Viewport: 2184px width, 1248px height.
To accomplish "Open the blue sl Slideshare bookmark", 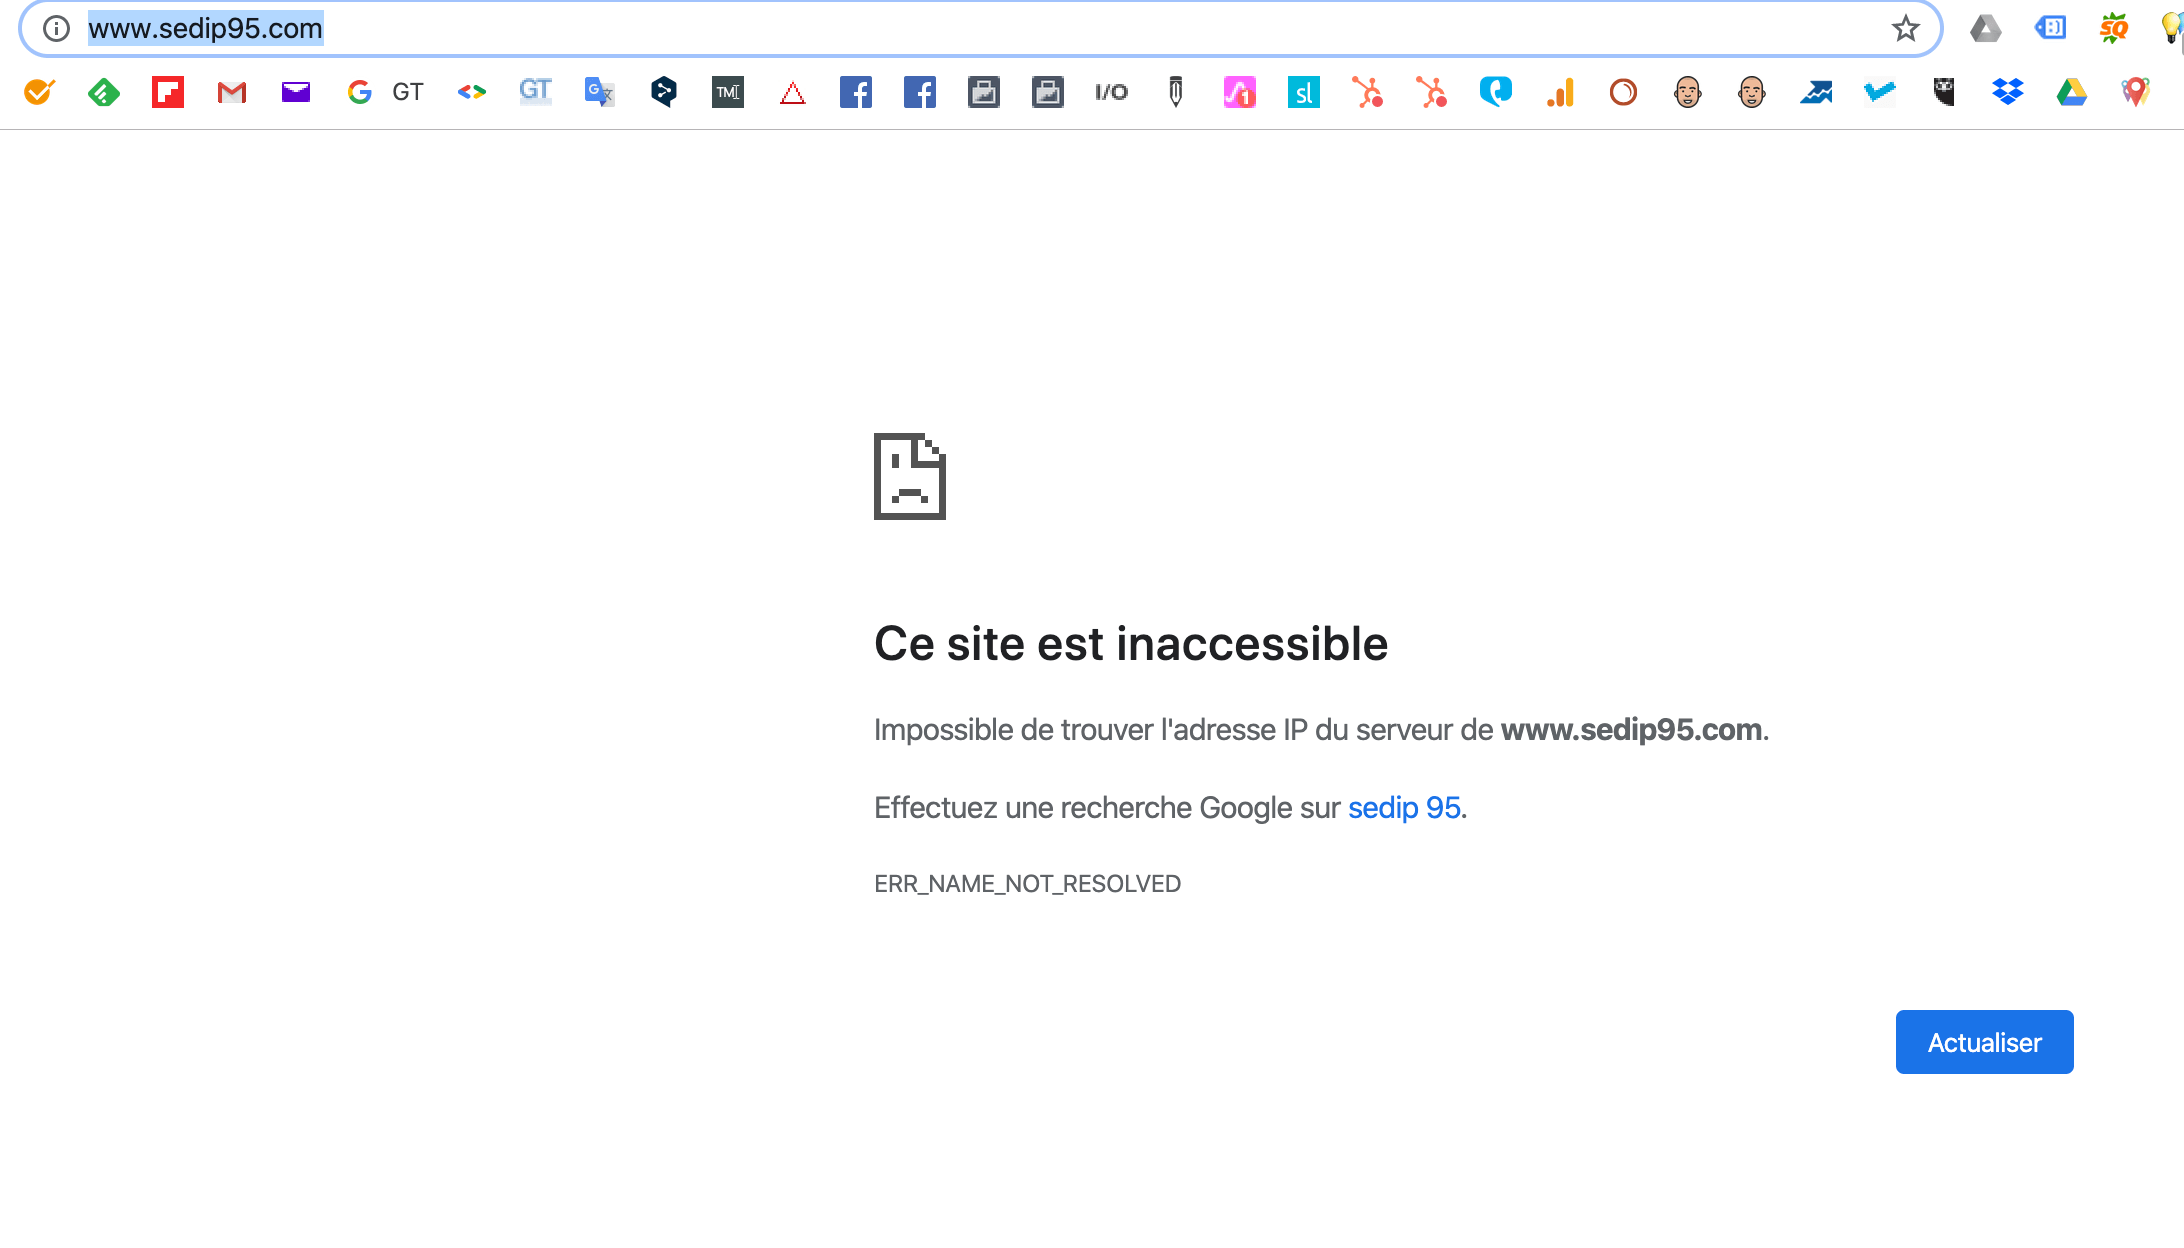I will [x=1303, y=93].
